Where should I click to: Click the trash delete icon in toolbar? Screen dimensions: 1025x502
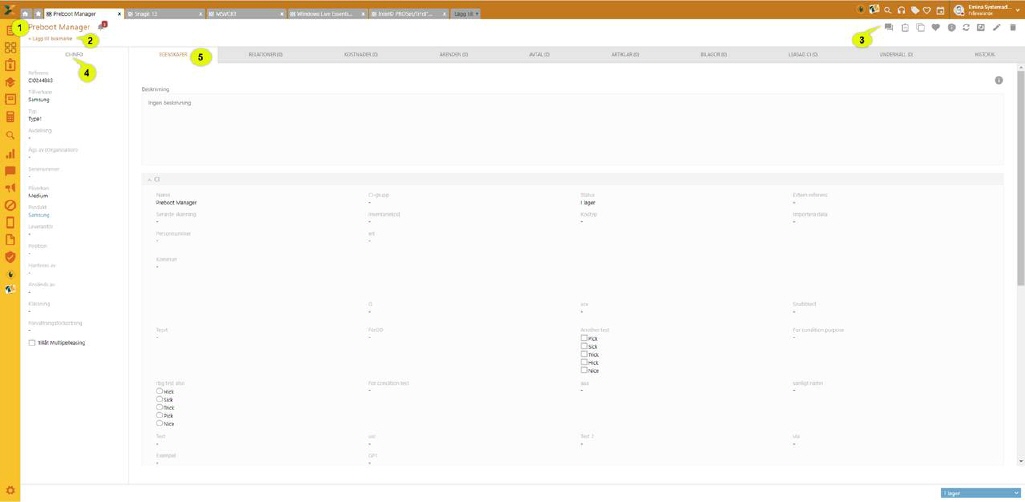(x=1012, y=27)
